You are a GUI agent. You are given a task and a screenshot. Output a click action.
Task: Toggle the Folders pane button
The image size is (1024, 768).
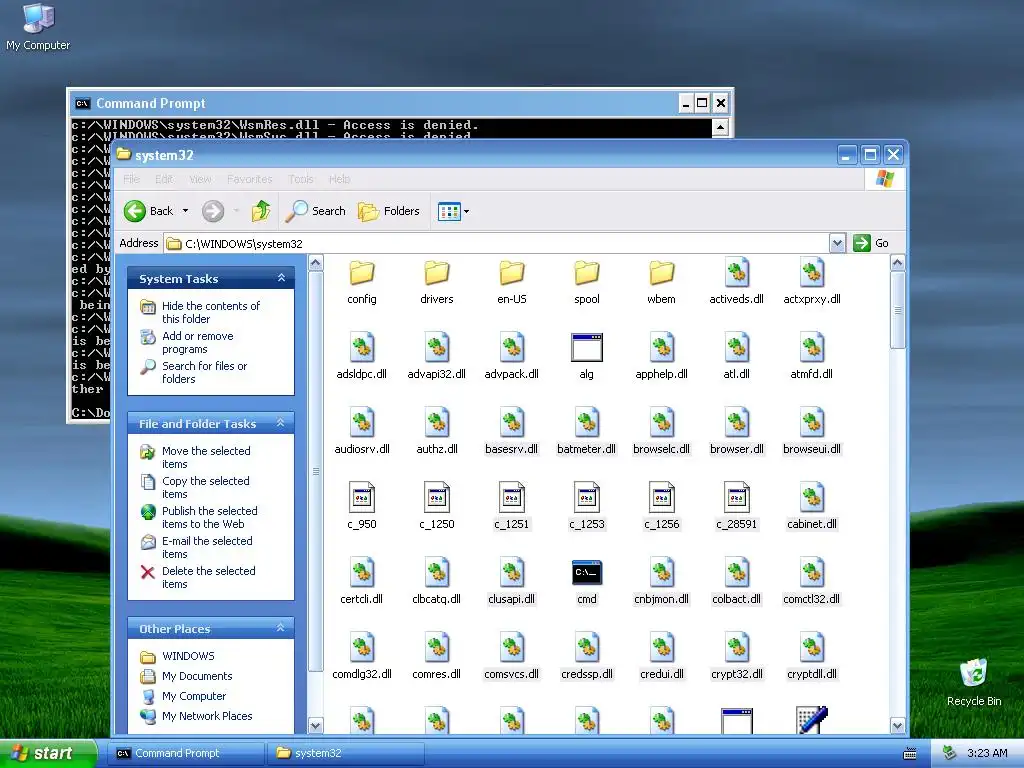pos(389,211)
